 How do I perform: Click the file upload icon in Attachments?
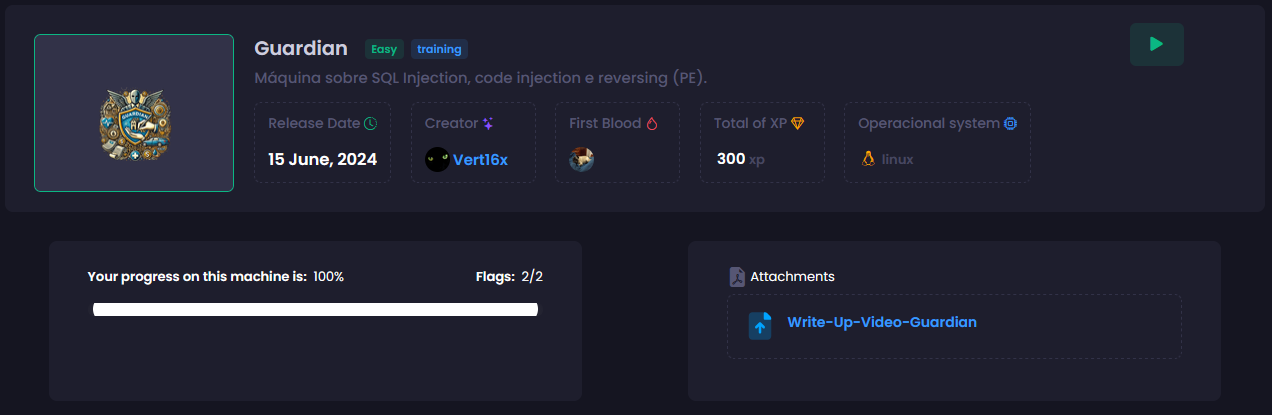[x=760, y=325]
